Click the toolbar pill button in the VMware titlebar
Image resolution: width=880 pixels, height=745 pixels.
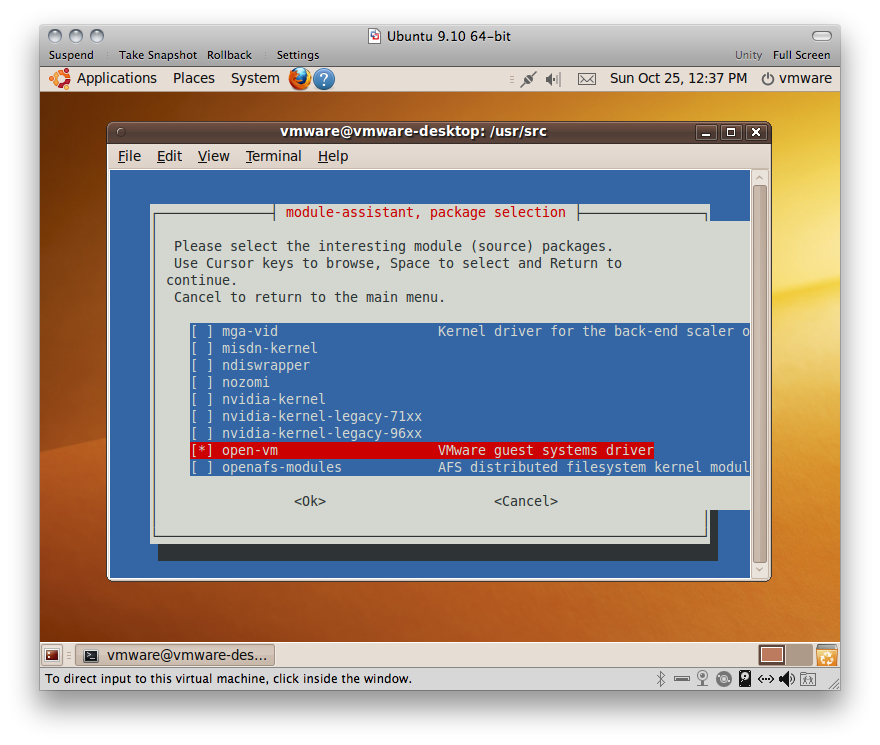(x=822, y=36)
